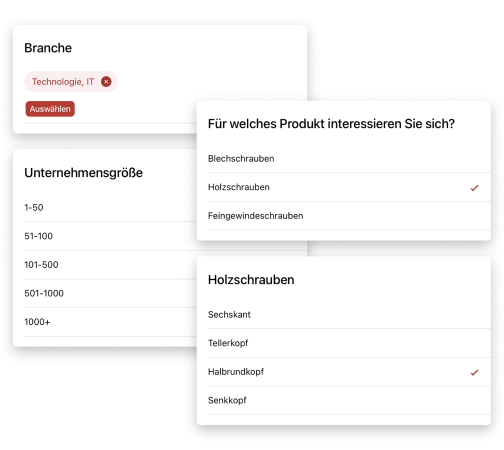Pick Senkkopf from the Holzschrauben list
Viewport: 504px width, 450px height.
349,400
